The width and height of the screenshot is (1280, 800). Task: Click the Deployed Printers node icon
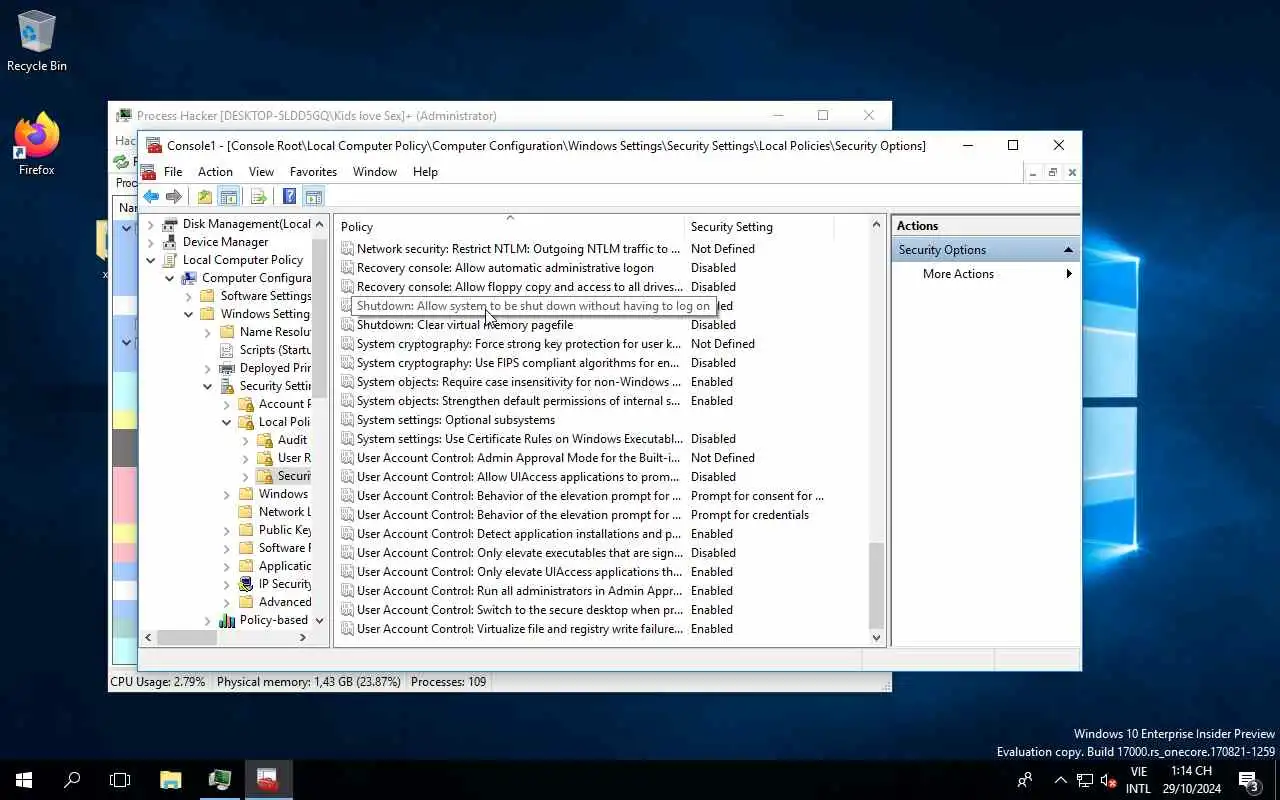(x=227, y=368)
